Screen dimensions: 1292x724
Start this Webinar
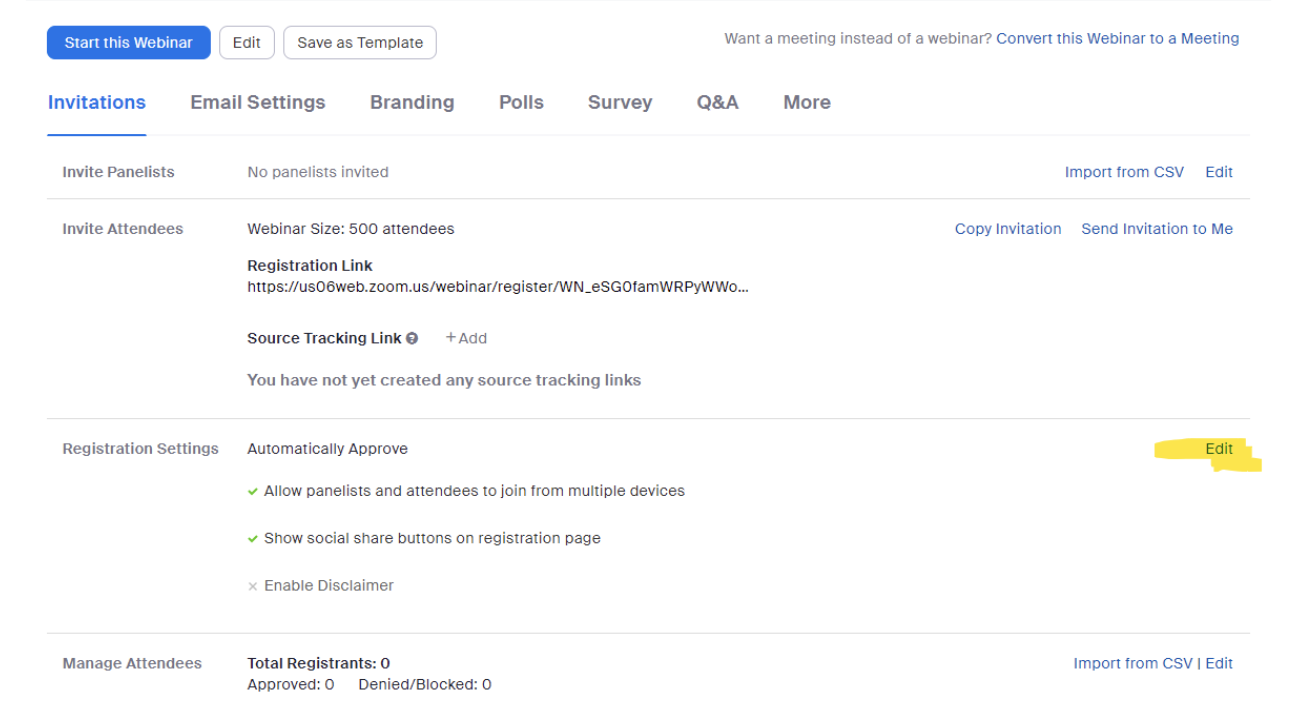point(129,43)
